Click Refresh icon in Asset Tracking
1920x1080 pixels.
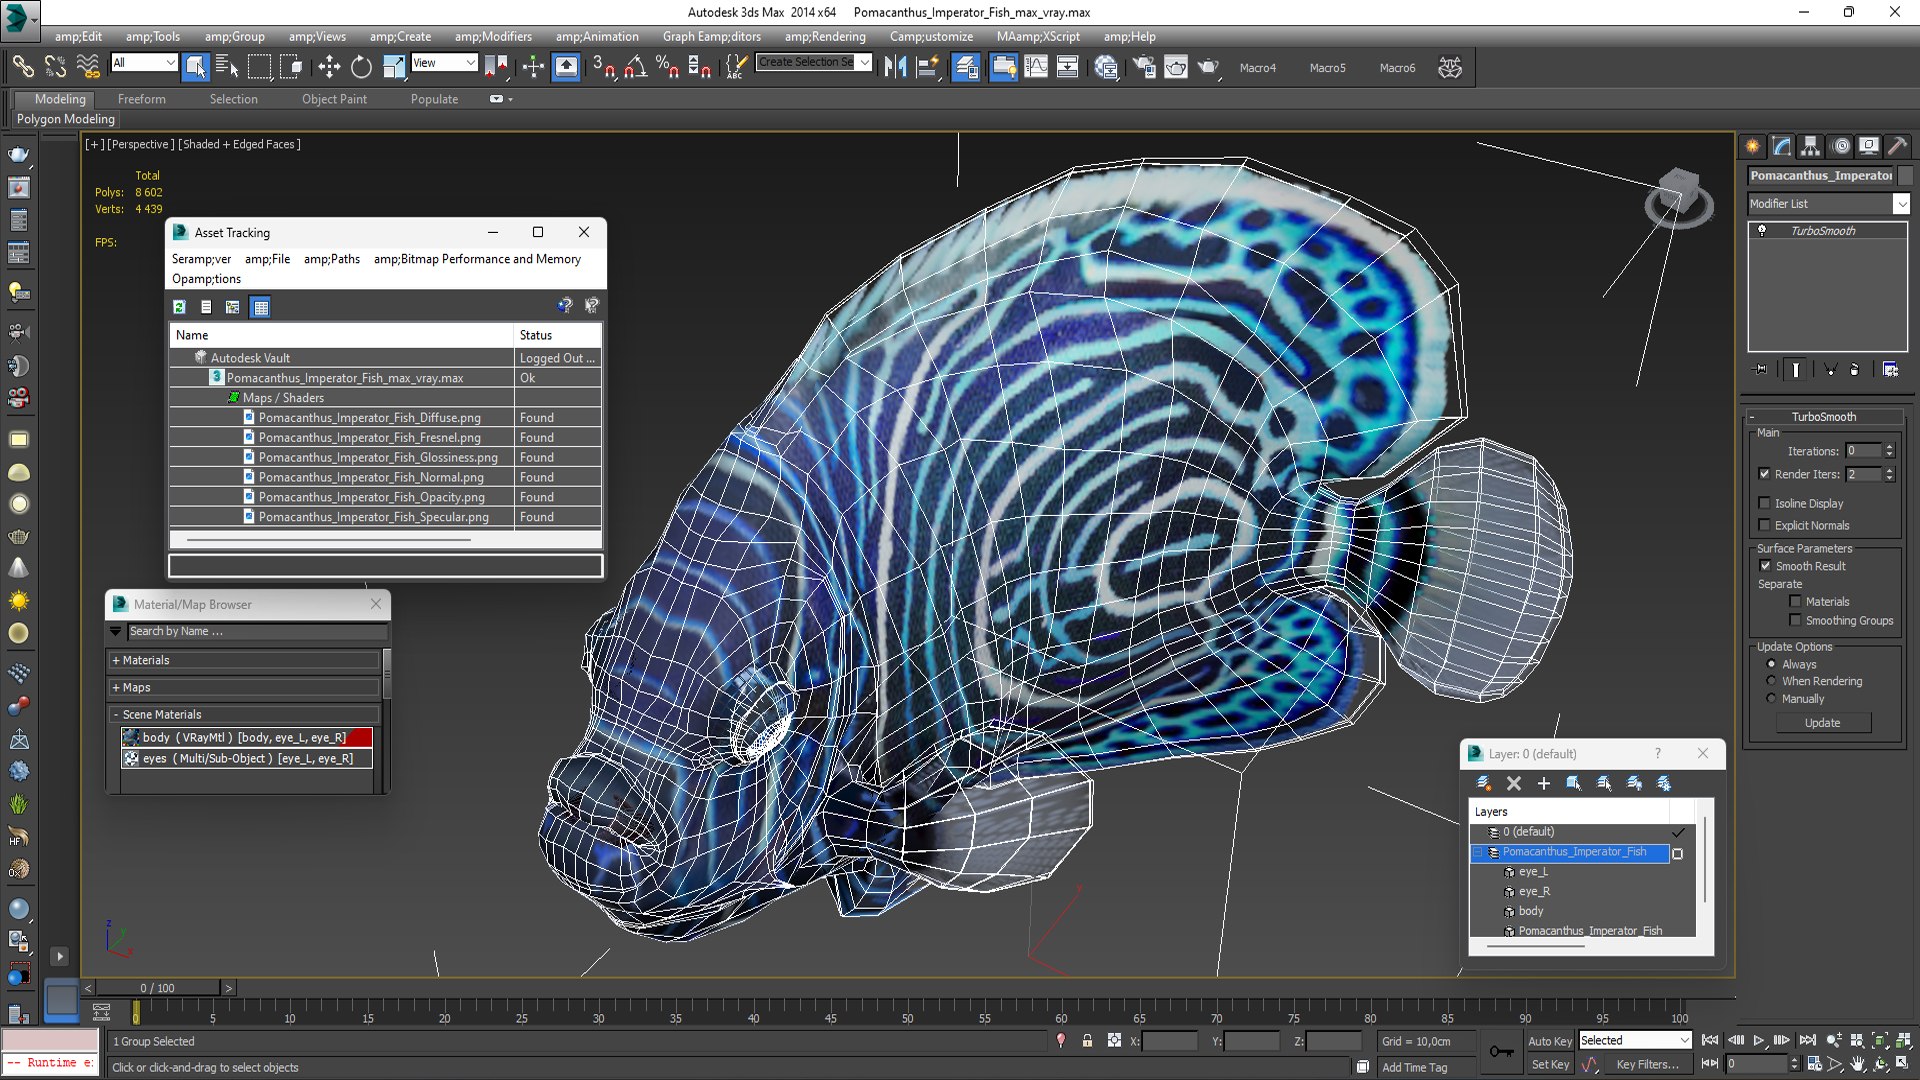[179, 307]
